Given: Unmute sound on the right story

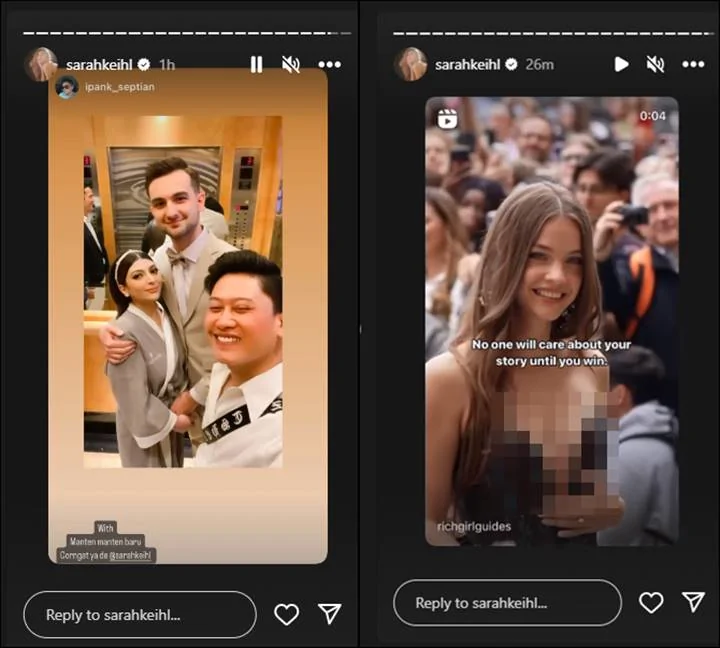Looking at the screenshot, I should 655,64.
